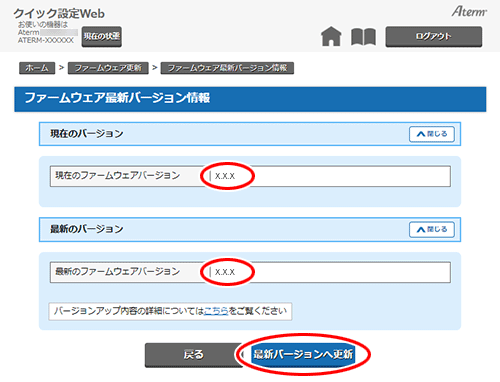Select the ホーム breadcrumb
This screenshot has width=500, height=382.
[x=37, y=68]
